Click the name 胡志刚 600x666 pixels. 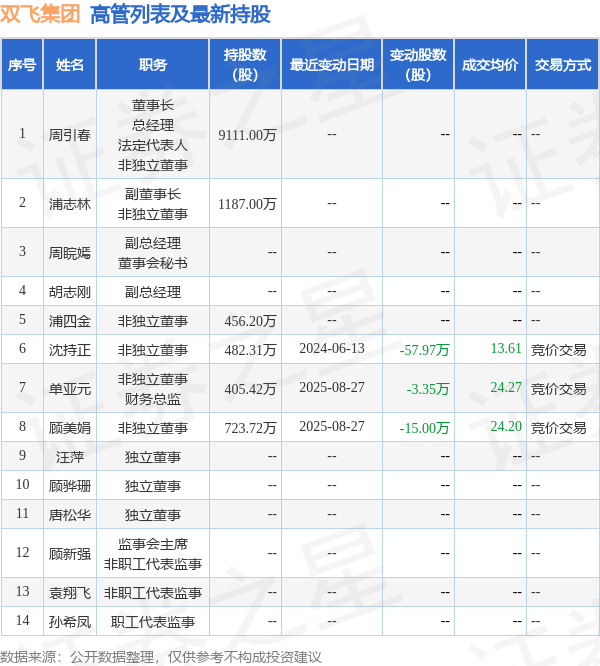[x=70, y=292]
